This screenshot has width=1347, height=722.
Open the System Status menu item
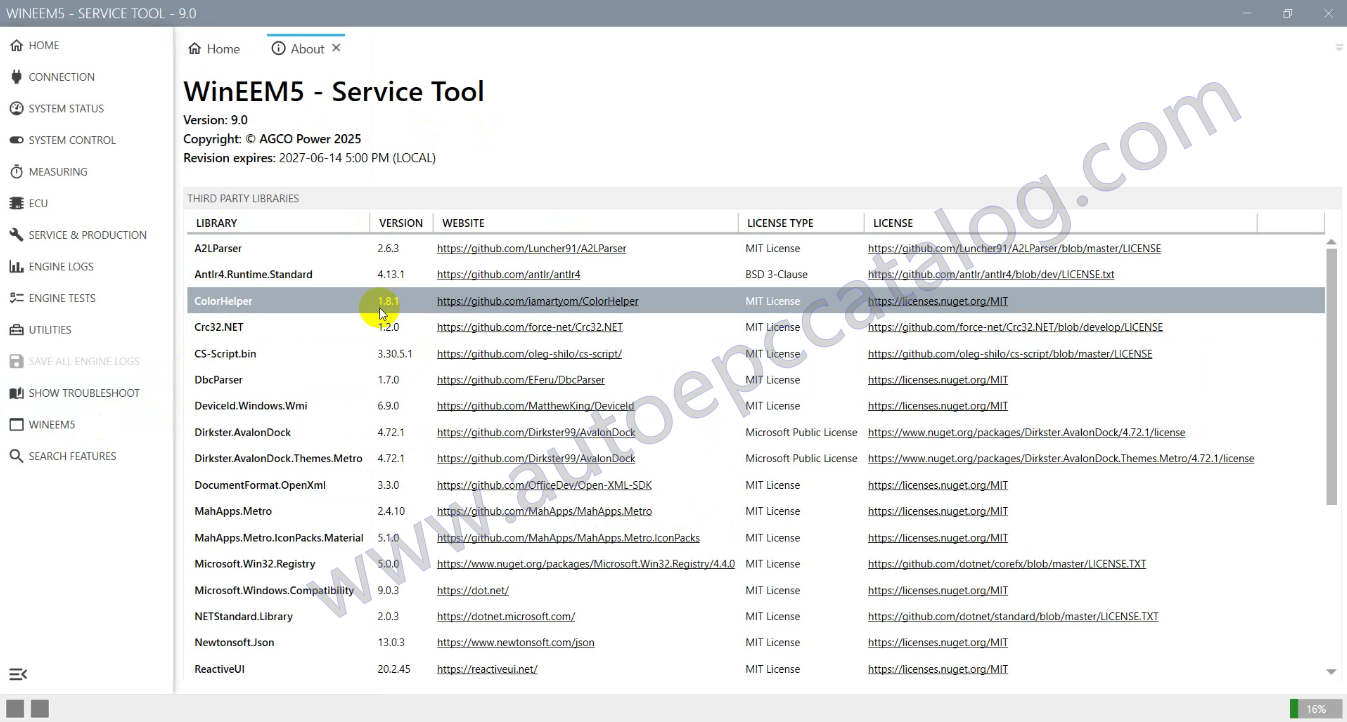tap(86, 108)
